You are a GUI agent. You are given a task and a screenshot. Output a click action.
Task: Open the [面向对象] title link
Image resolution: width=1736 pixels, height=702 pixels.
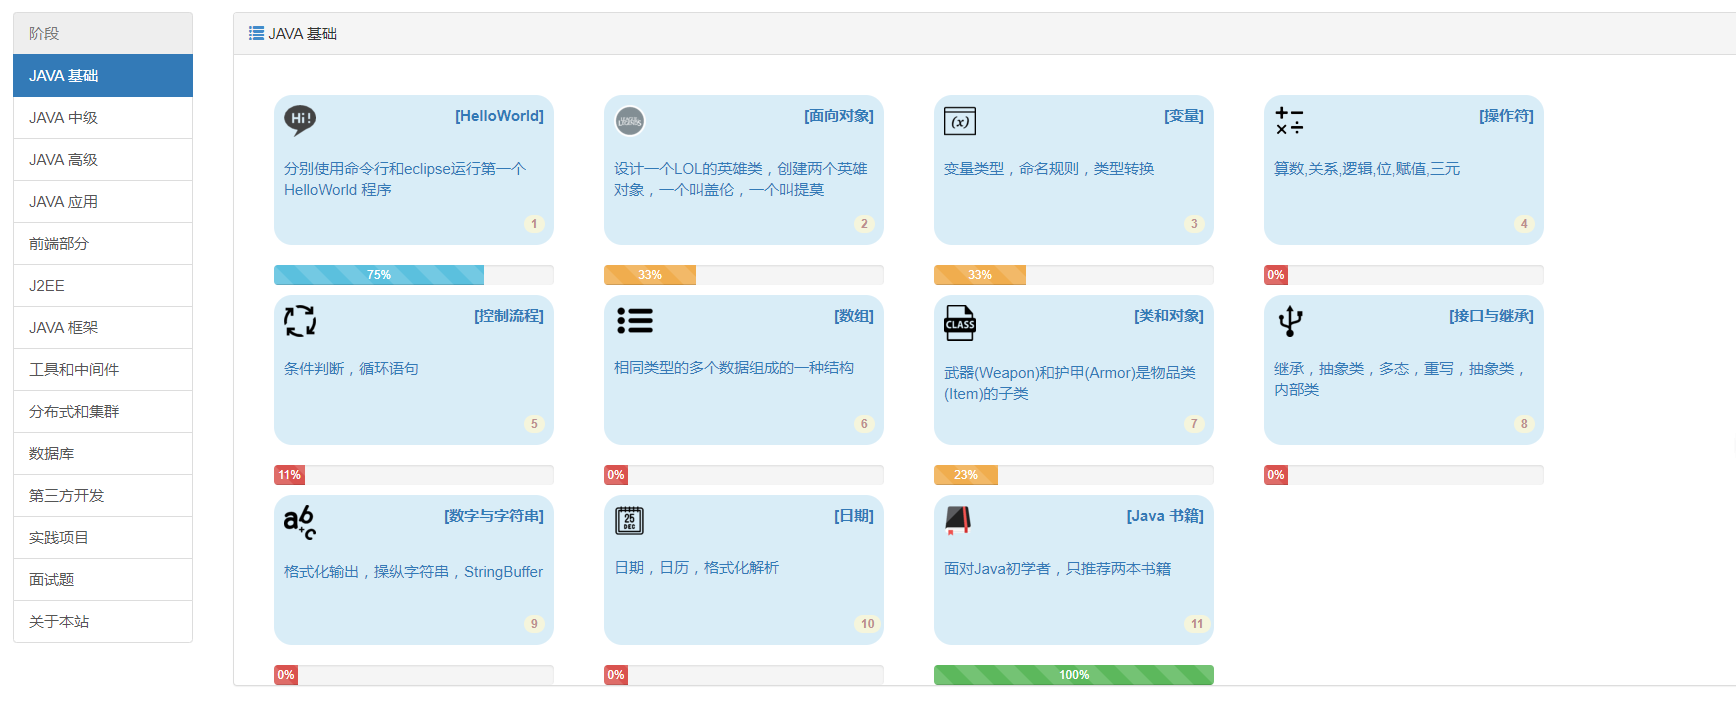839,116
